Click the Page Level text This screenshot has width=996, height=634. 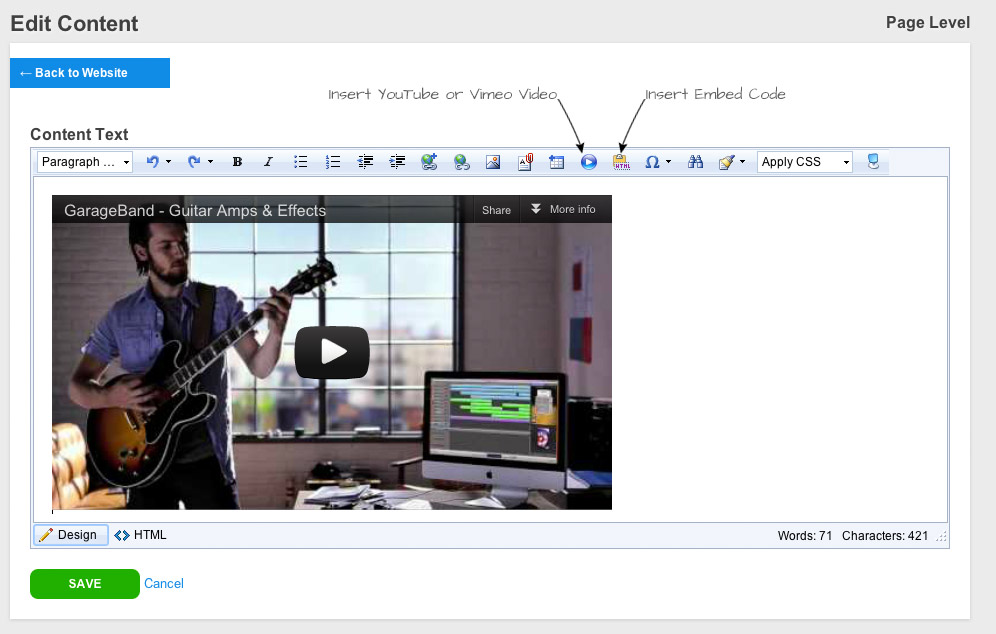coord(928,23)
